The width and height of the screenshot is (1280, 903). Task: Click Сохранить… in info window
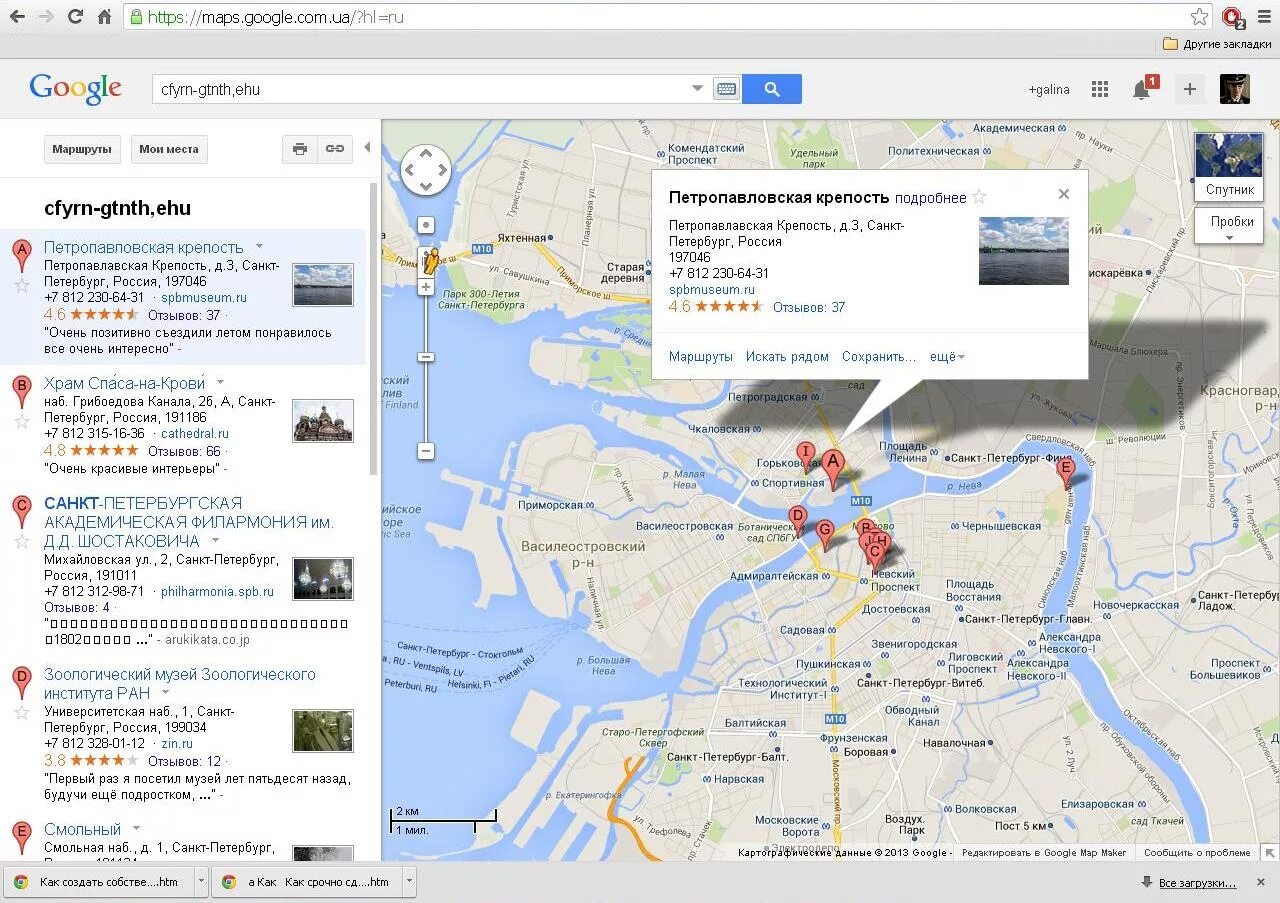(879, 356)
